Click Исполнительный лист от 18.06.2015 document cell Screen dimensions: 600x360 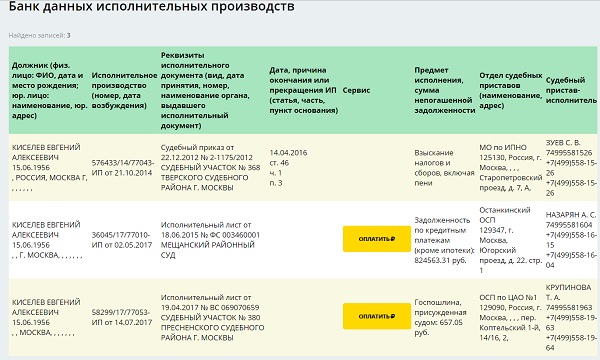click(x=210, y=240)
